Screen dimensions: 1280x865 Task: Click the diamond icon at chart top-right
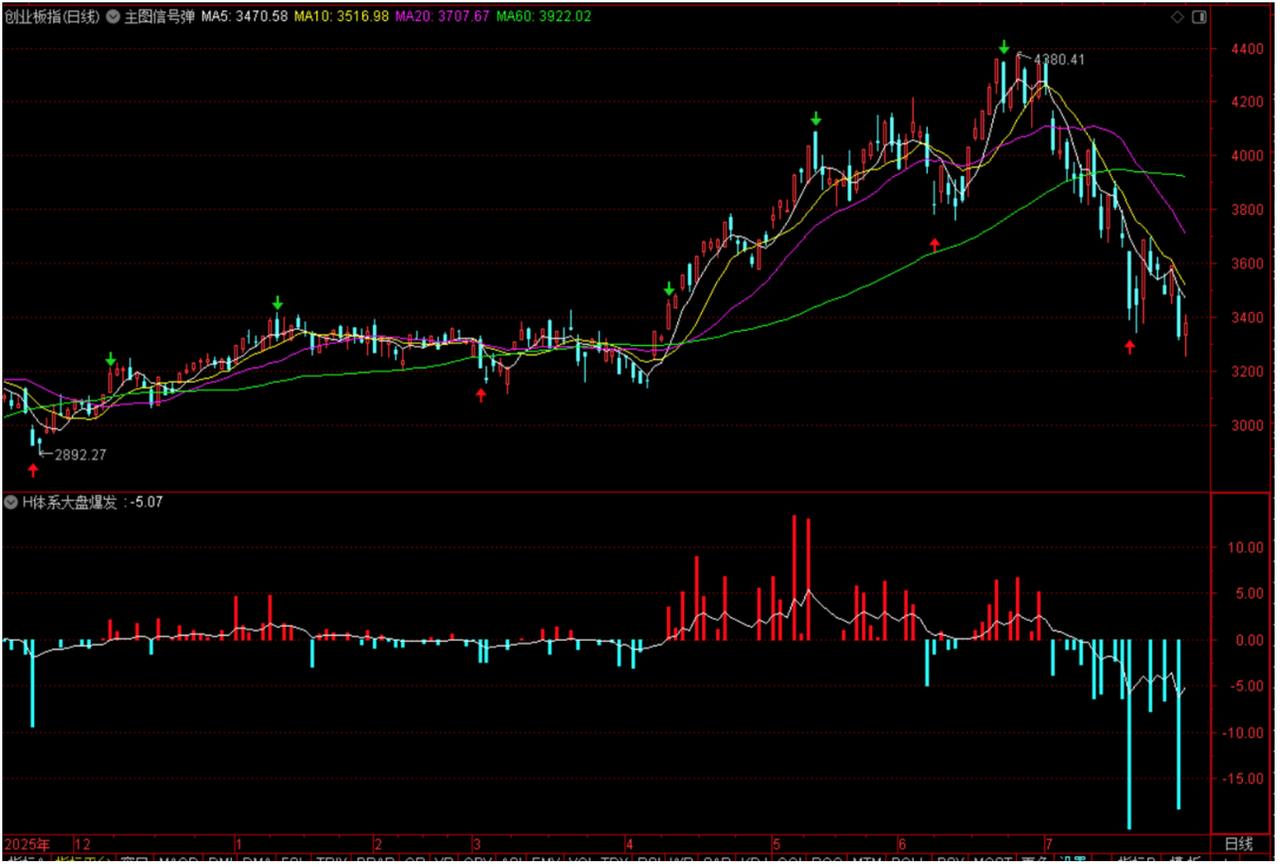[x=1177, y=17]
